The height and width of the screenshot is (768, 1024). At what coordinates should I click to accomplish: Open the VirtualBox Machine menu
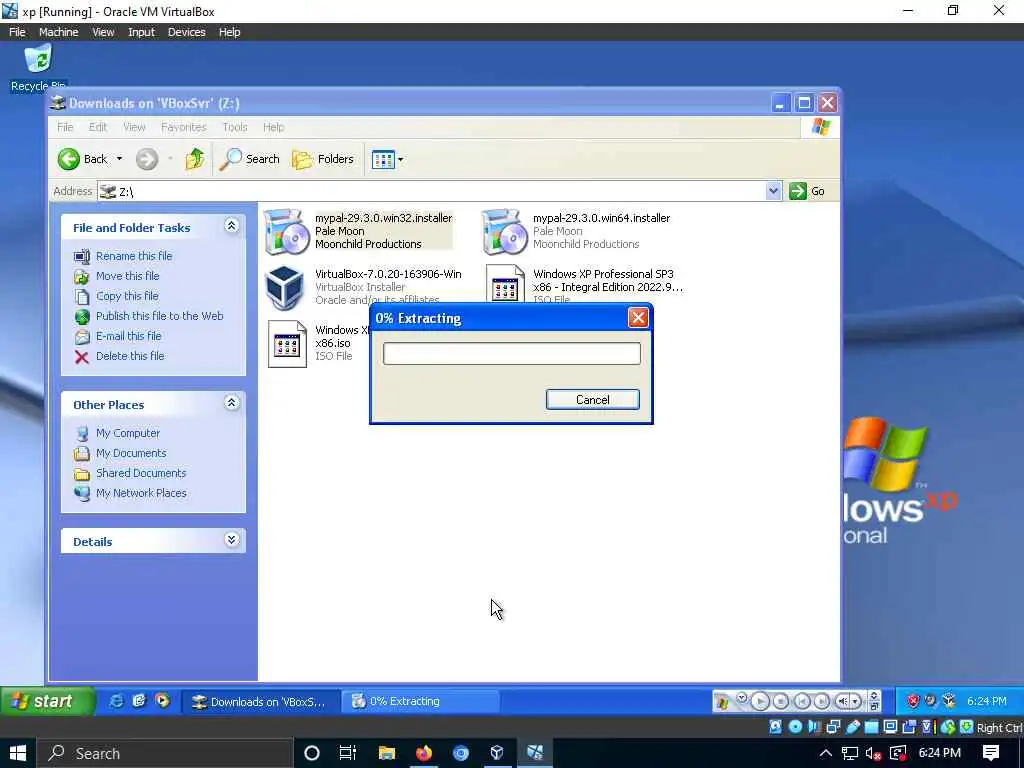(58, 32)
